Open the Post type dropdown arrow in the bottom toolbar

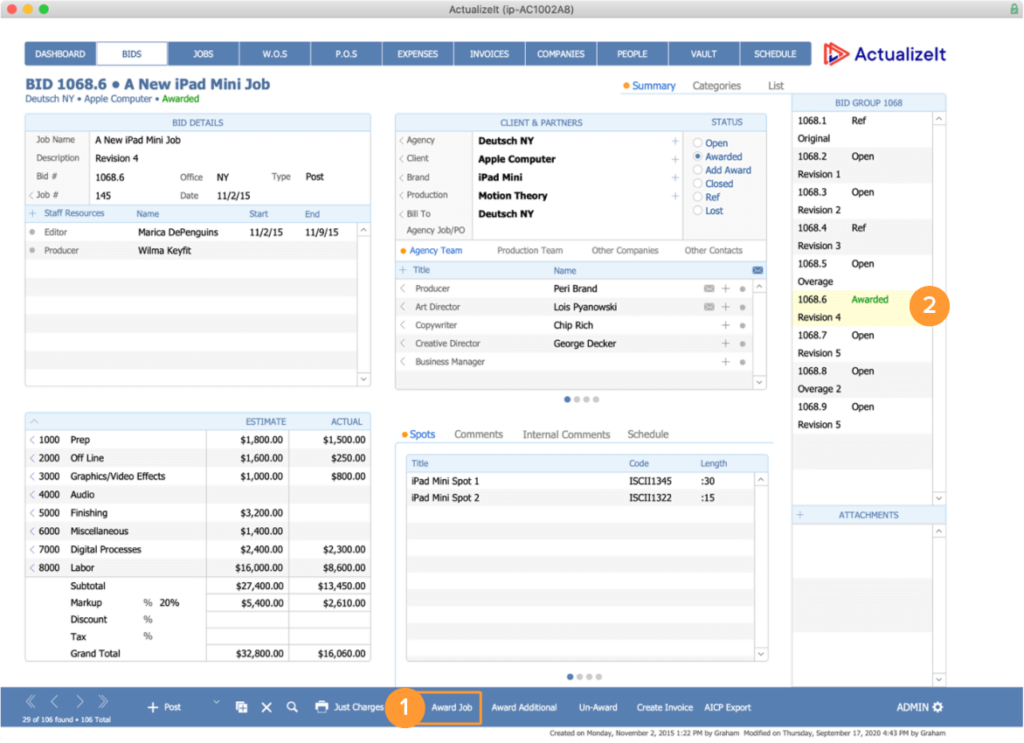point(216,703)
